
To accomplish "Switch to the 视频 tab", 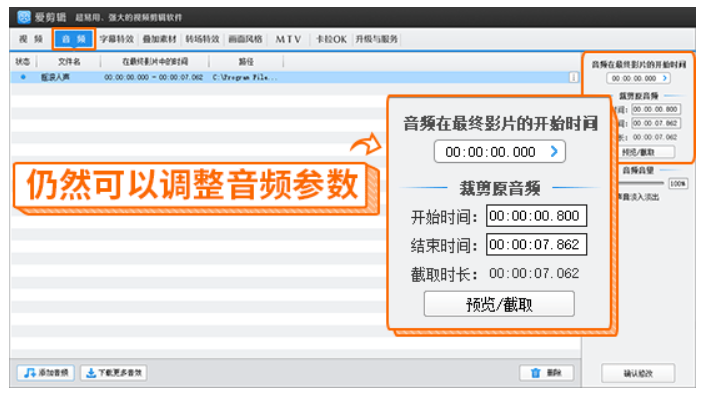I will [31, 39].
